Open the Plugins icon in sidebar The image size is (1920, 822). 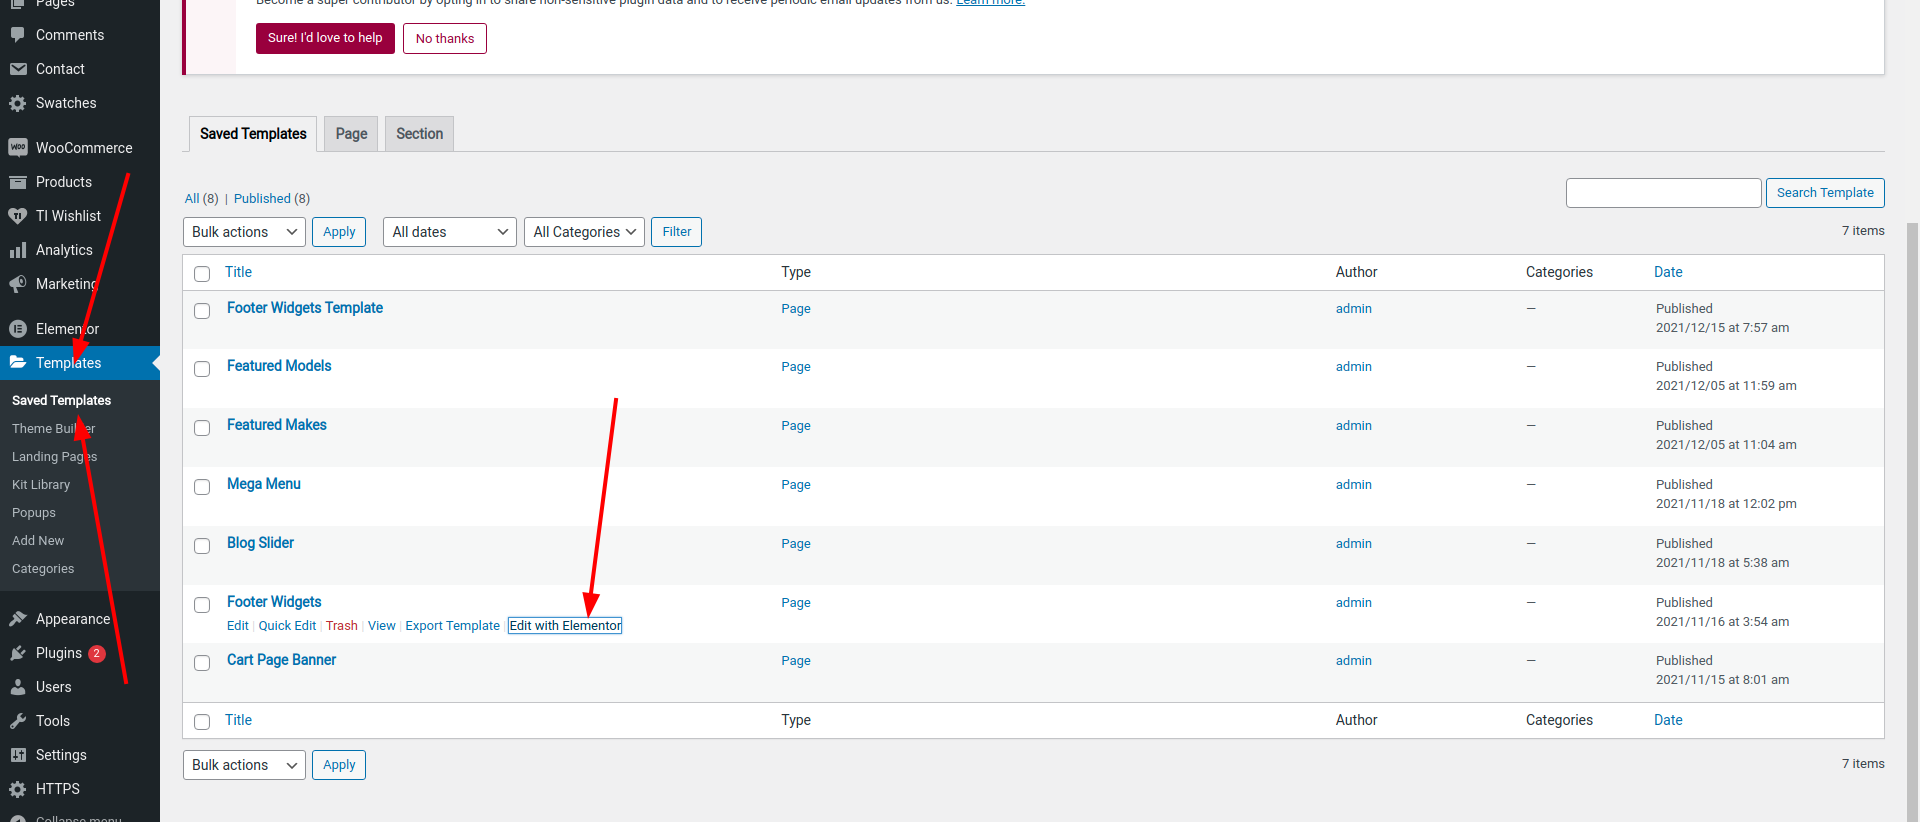click(18, 653)
